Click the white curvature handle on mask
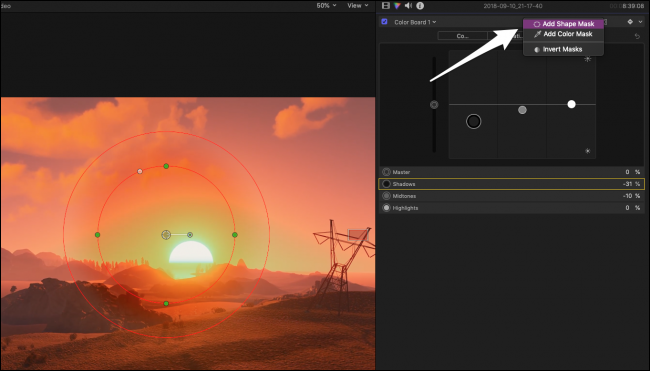Image resolution: width=650 pixels, height=371 pixels. (x=140, y=171)
